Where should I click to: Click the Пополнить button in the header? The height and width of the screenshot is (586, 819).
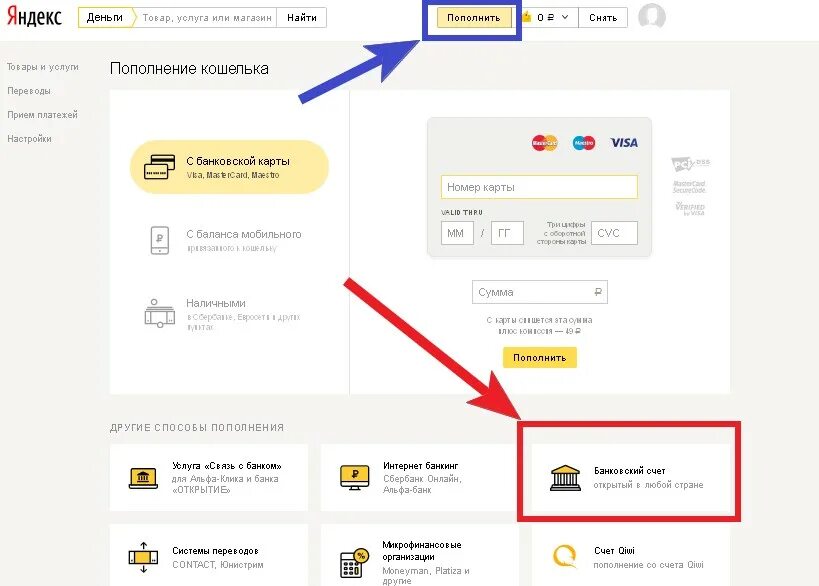click(x=473, y=17)
